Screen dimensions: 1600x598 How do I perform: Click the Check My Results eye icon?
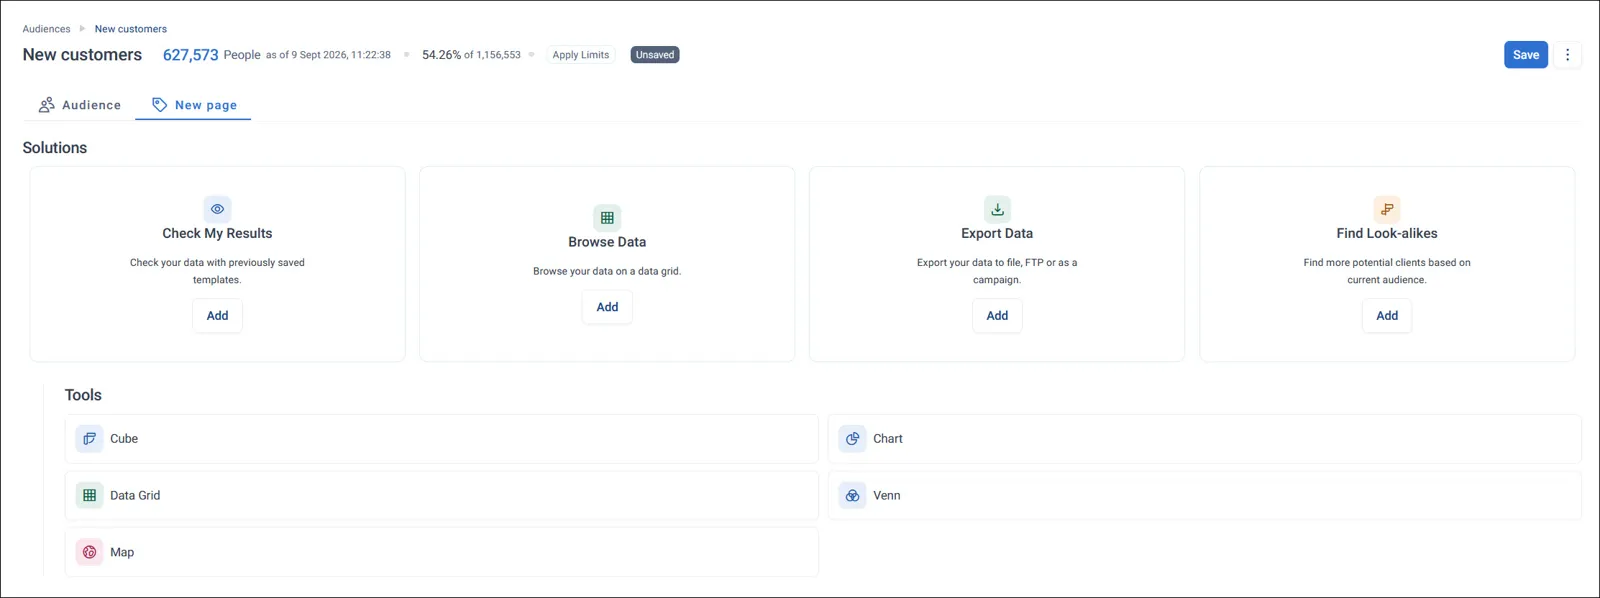217,209
